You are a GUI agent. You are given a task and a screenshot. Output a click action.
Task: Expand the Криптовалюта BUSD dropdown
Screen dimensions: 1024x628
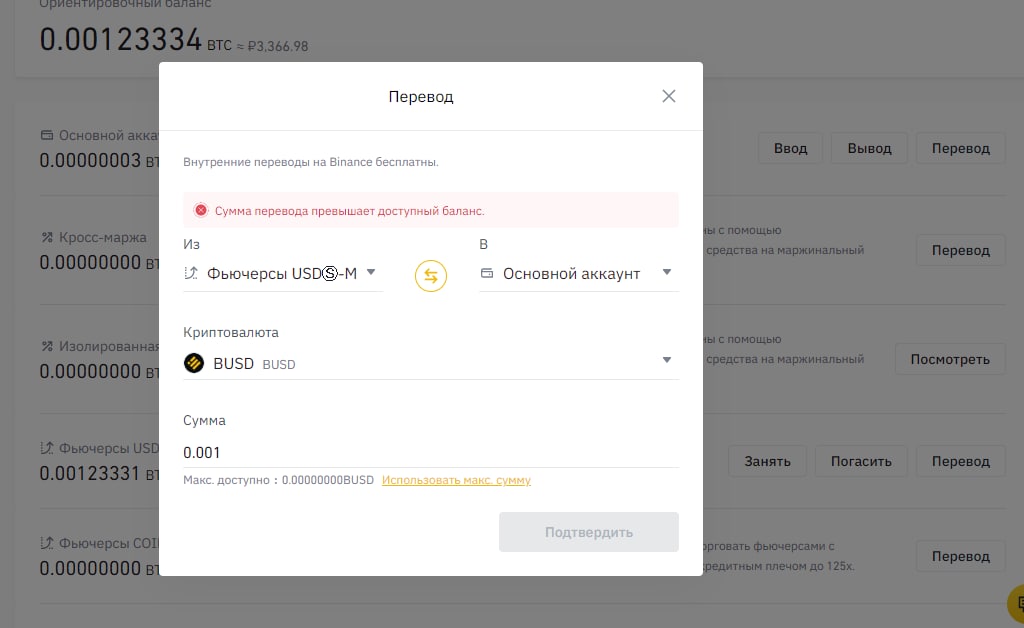[430, 363]
